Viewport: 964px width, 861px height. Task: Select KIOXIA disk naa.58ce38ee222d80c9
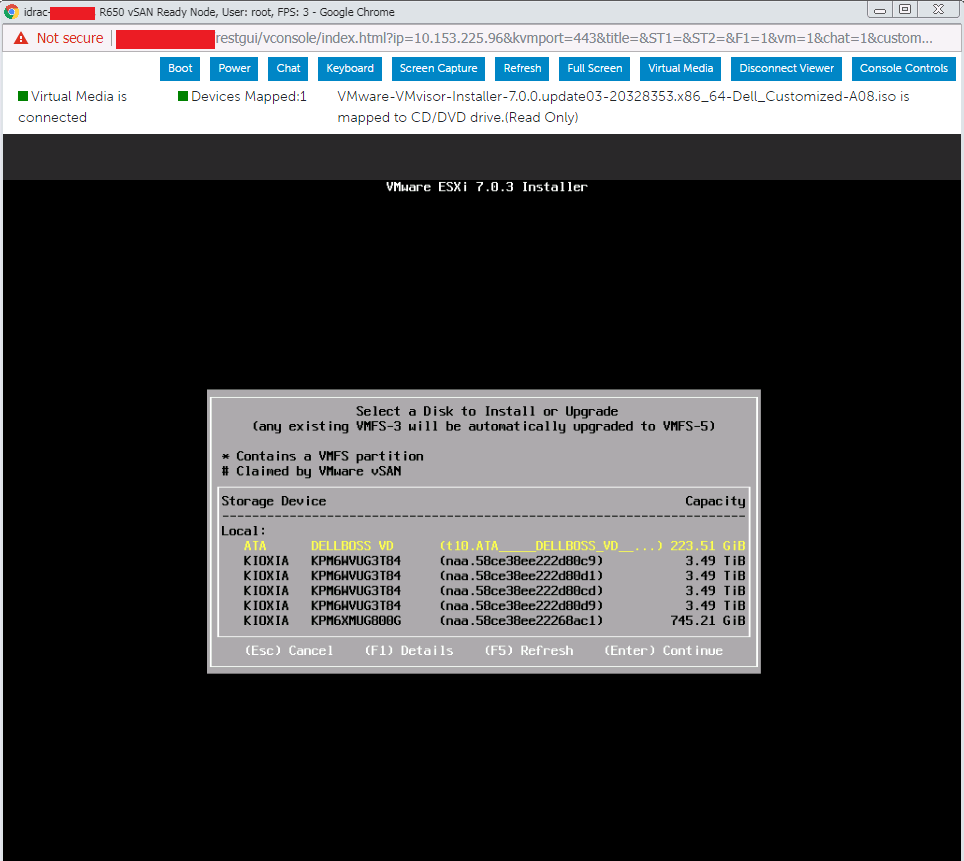(x=483, y=561)
